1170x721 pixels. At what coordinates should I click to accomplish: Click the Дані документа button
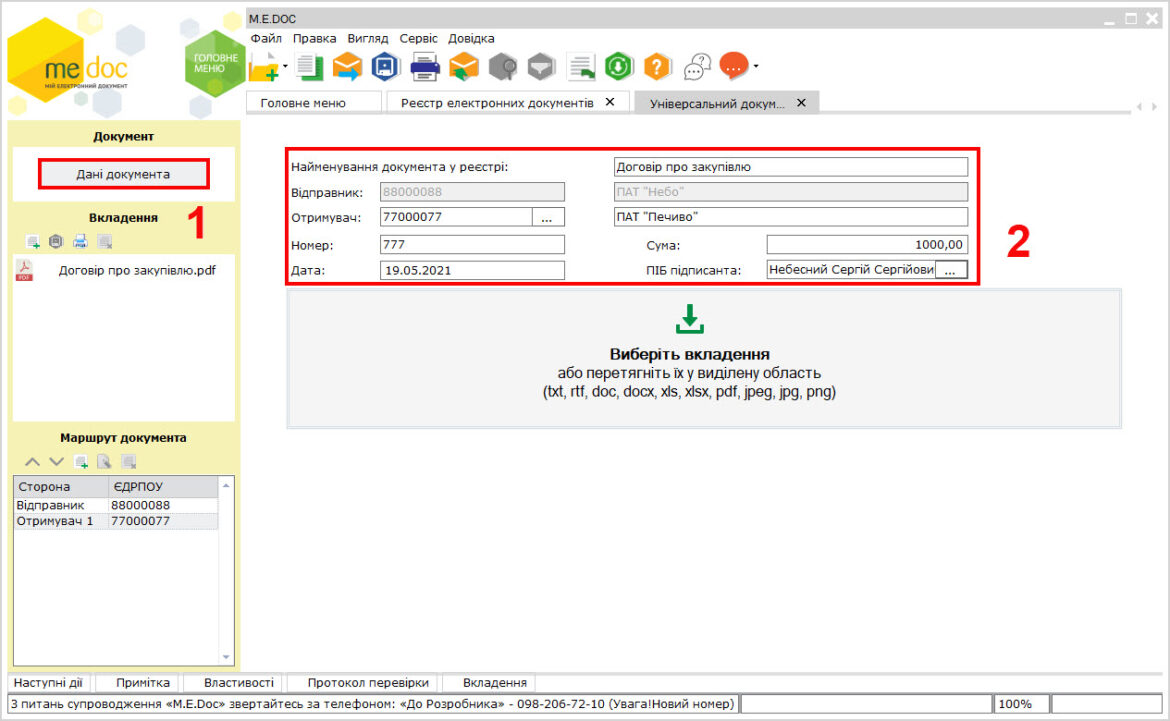123,174
